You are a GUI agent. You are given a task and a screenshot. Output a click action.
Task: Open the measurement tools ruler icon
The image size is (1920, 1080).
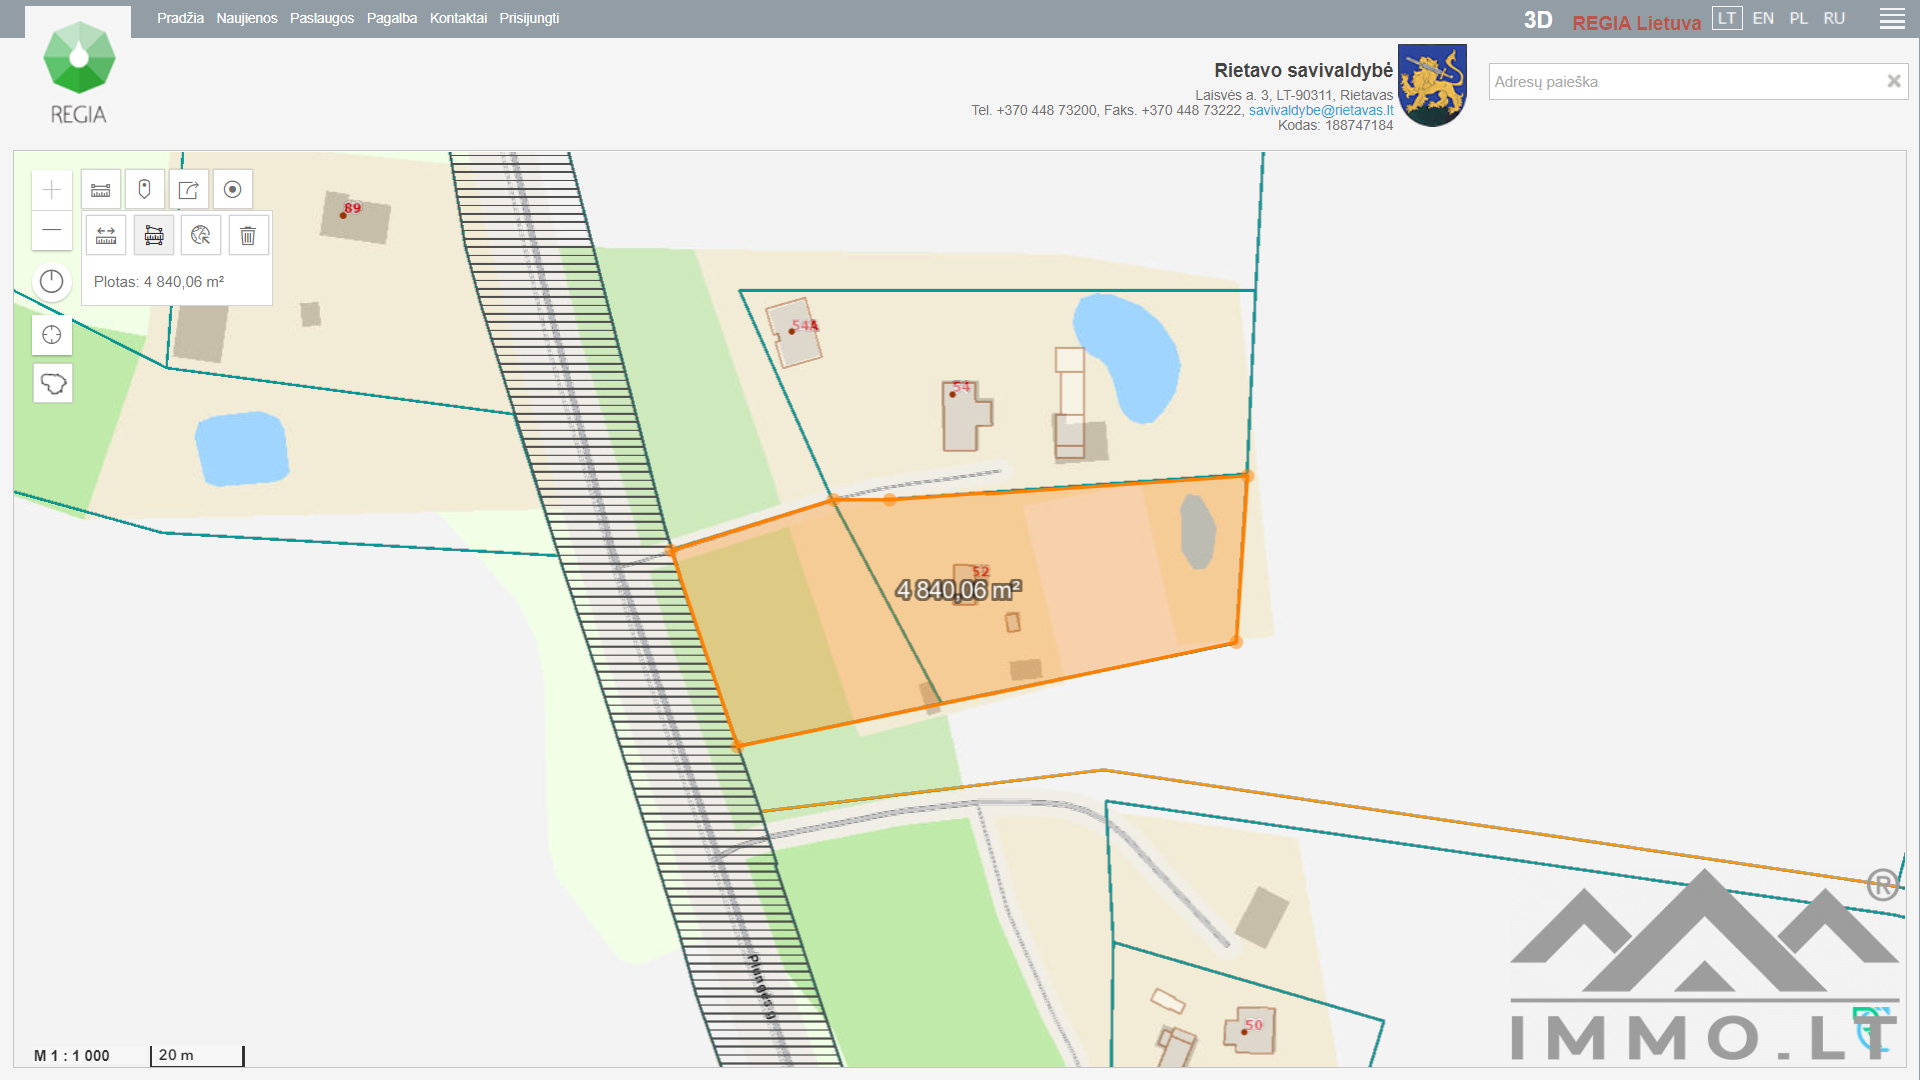pos(101,190)
